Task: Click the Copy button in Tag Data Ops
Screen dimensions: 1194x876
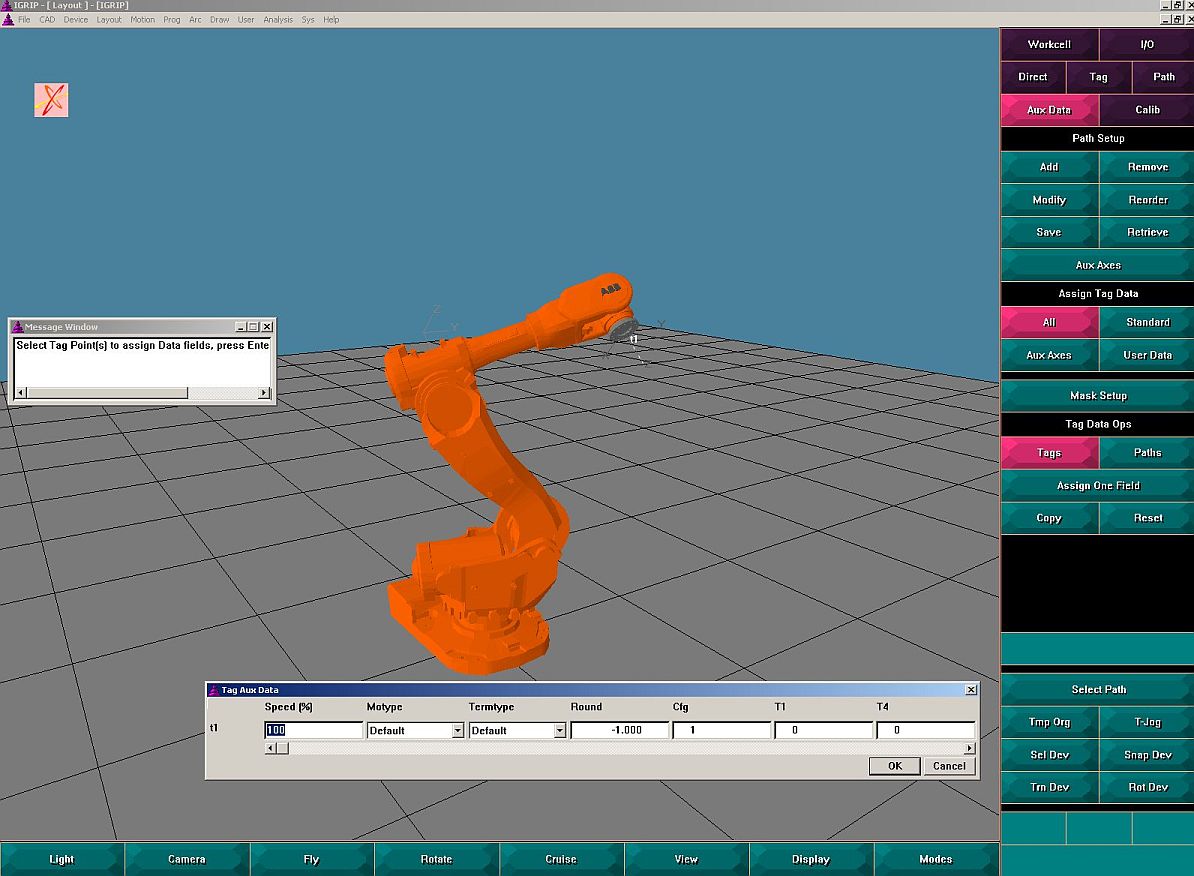Action: (x=1049, y=518)
